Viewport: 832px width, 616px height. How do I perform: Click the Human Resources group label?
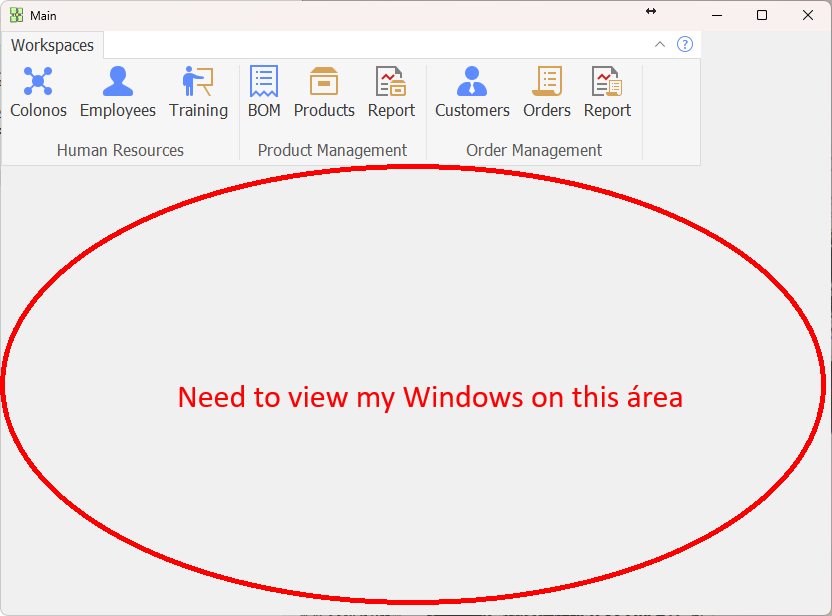coord(120,150)
